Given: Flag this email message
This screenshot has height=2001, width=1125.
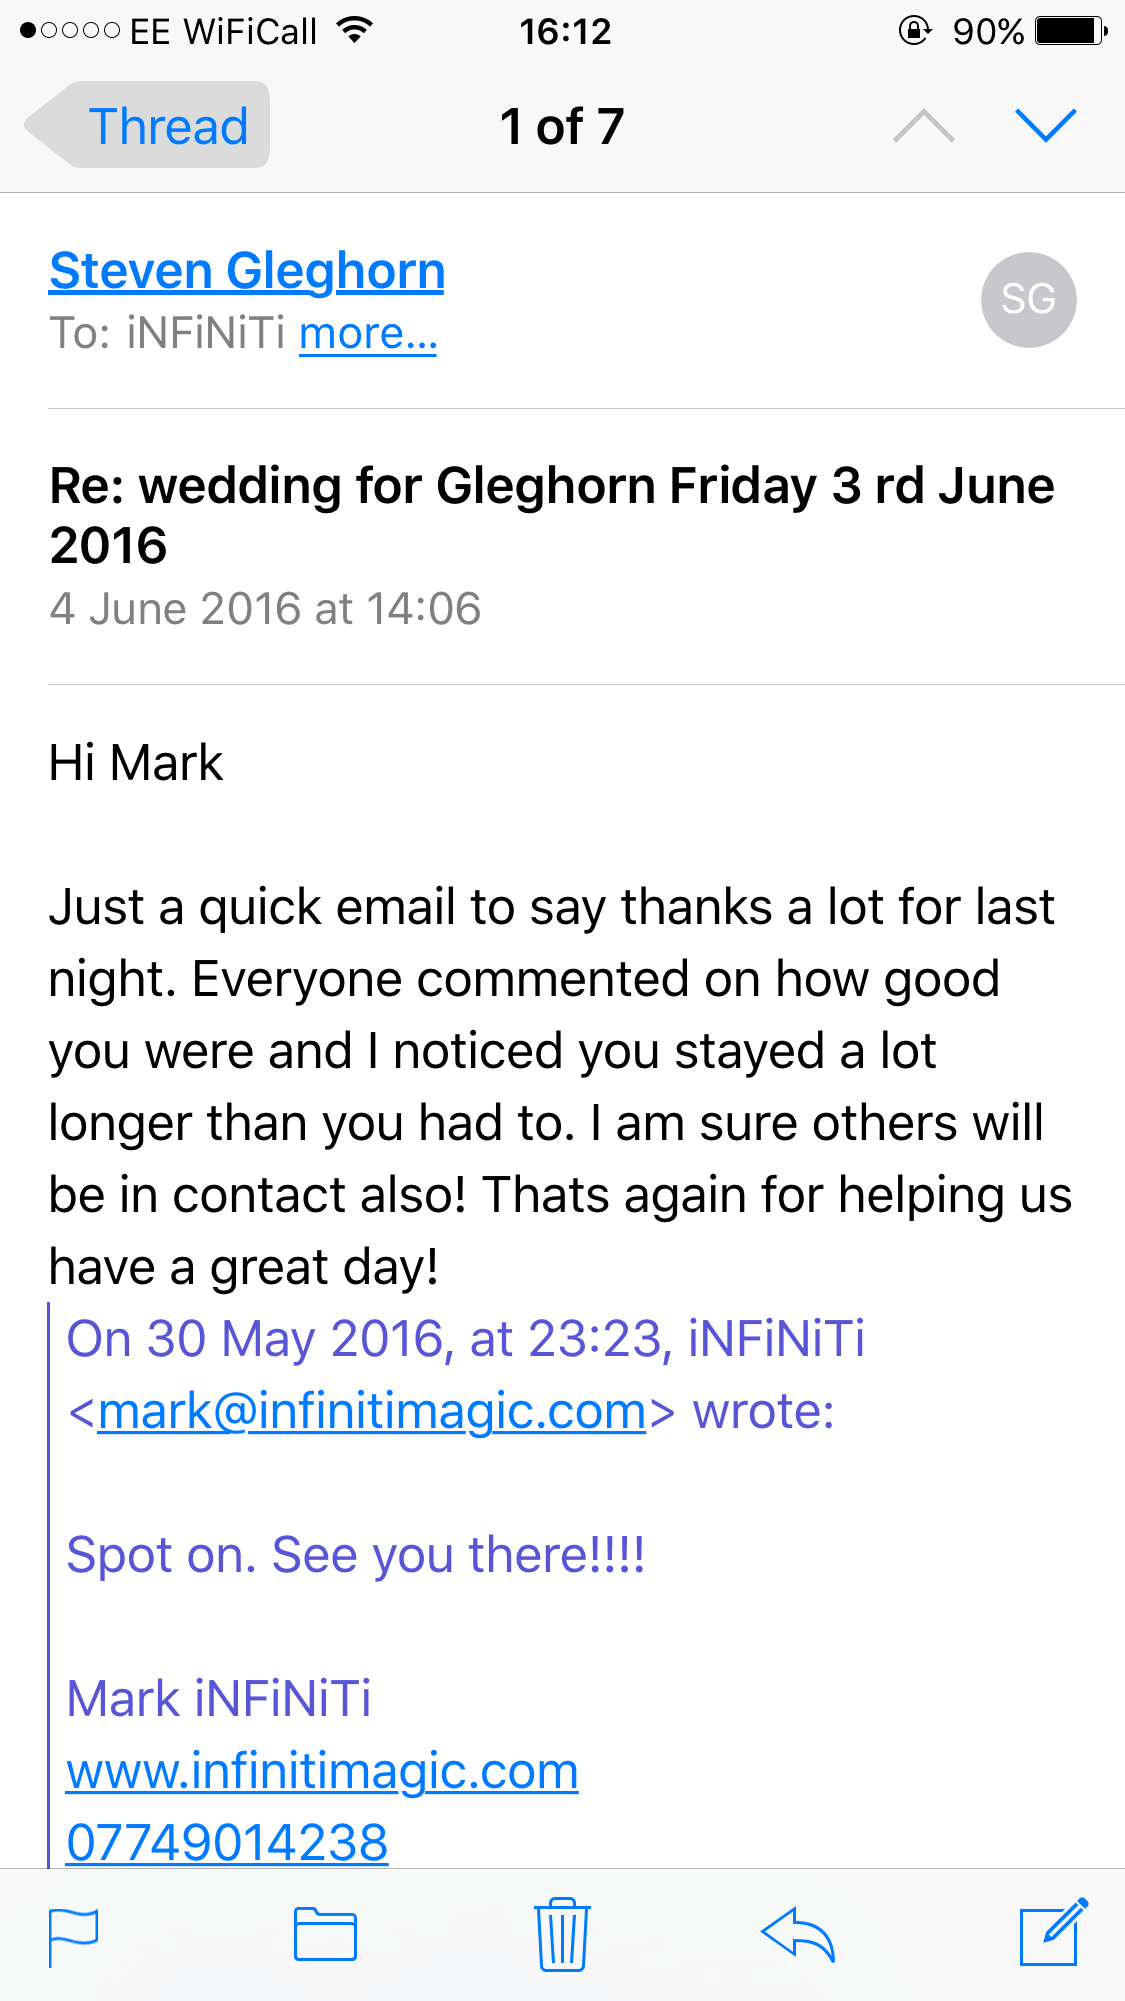Looking at the screenshot, I should (x=73, y=1936).
